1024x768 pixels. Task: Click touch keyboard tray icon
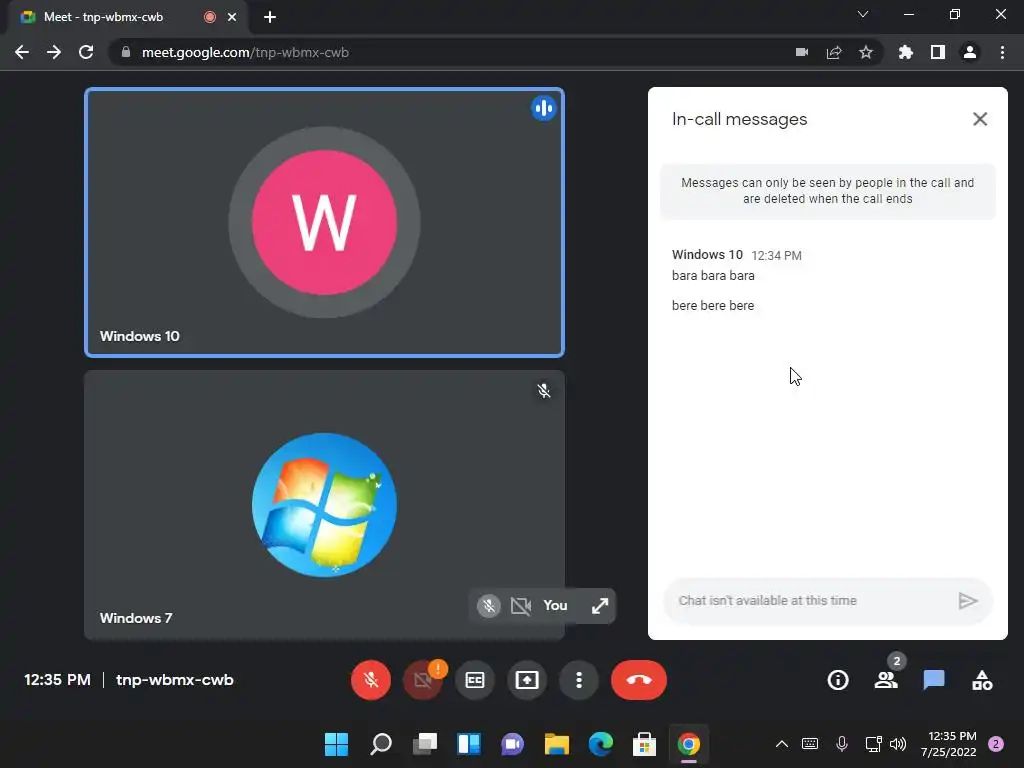pos(810,744)
